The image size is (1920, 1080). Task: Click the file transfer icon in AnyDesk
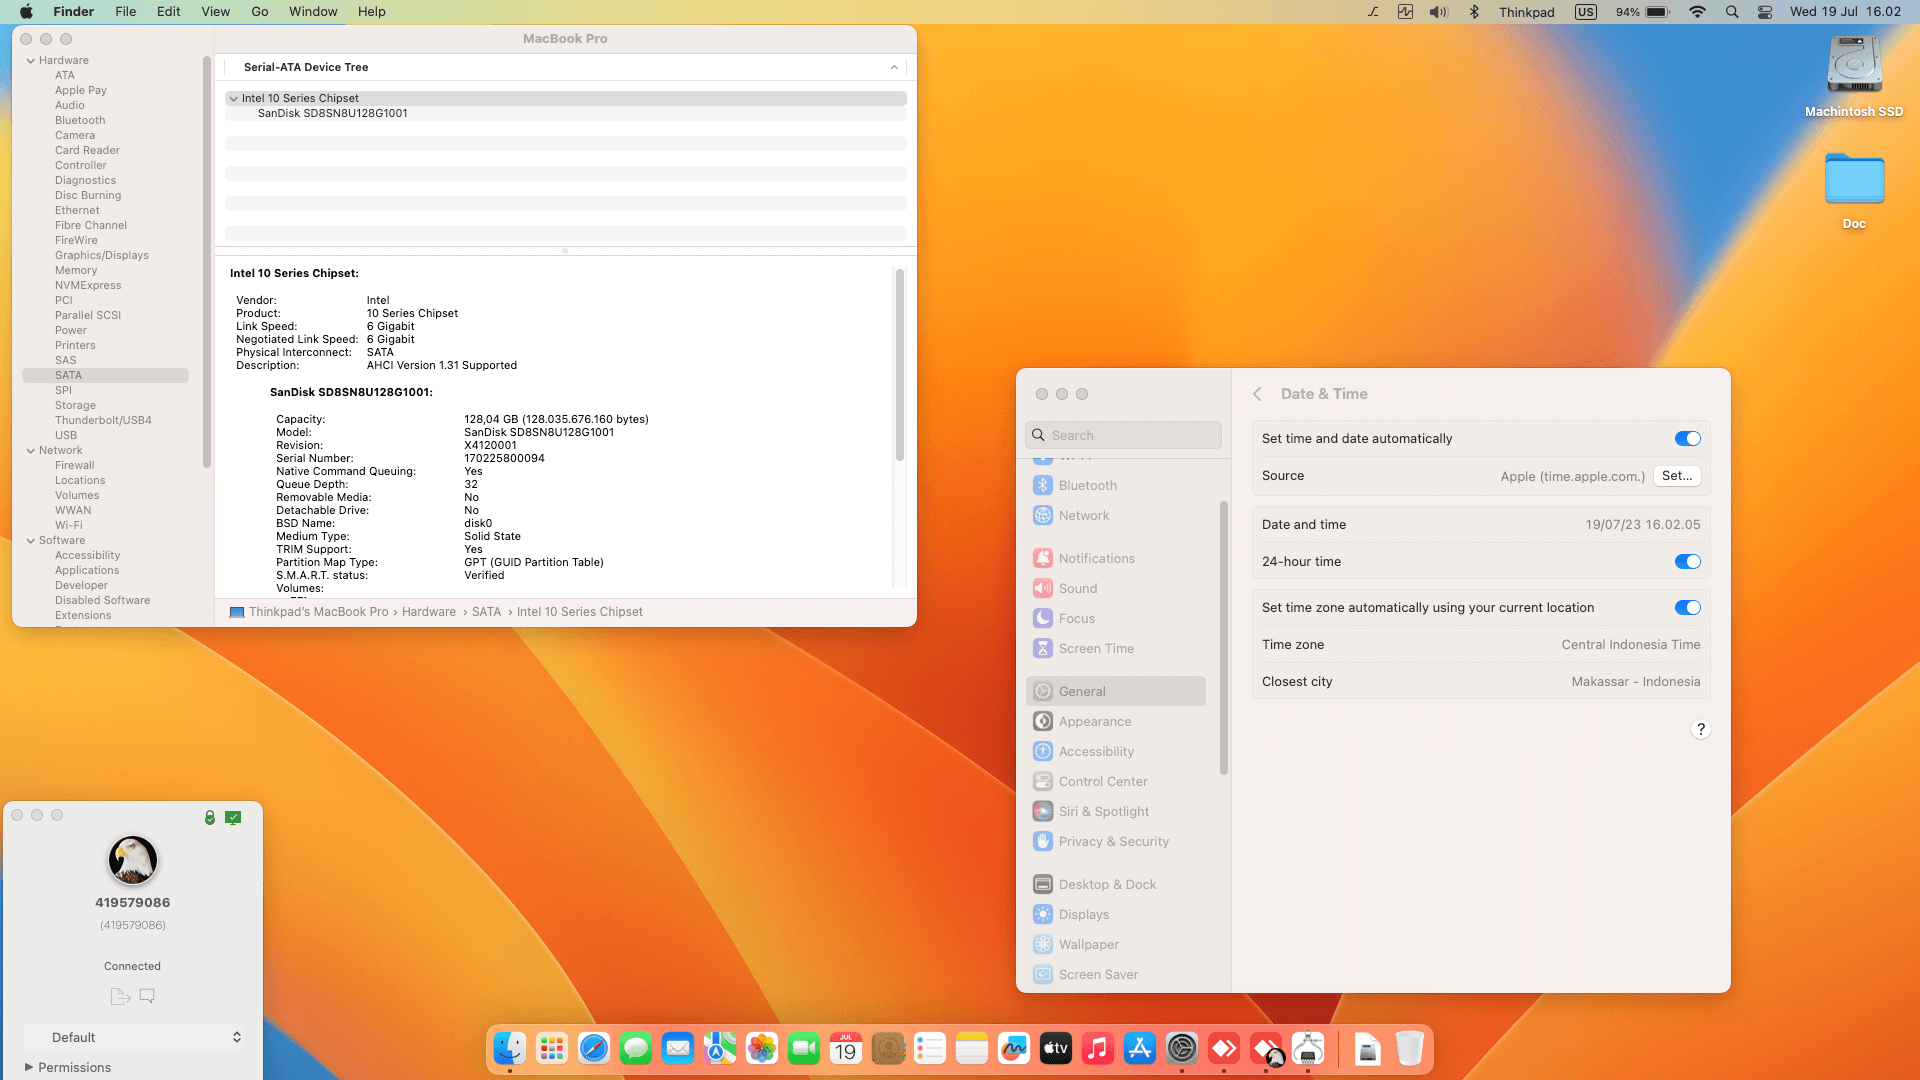point(120,996)
